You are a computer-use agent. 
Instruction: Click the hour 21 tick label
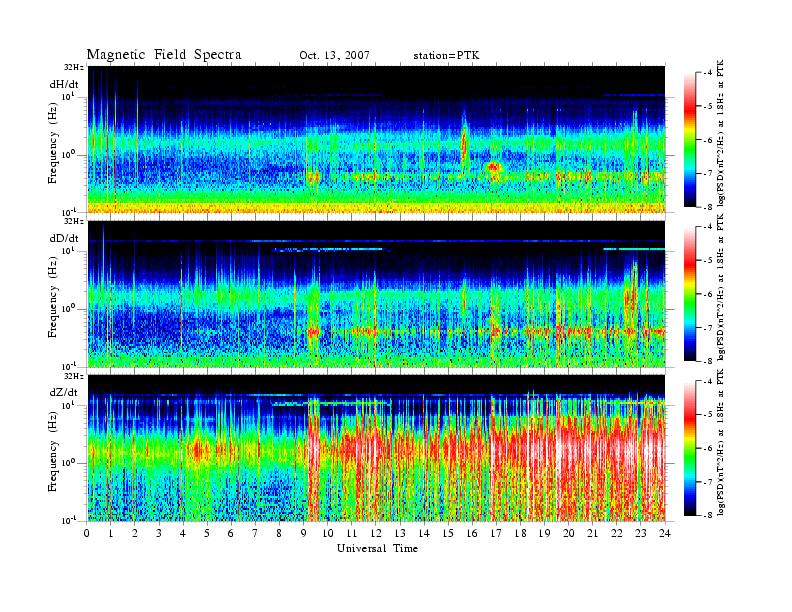pos(592,533)
